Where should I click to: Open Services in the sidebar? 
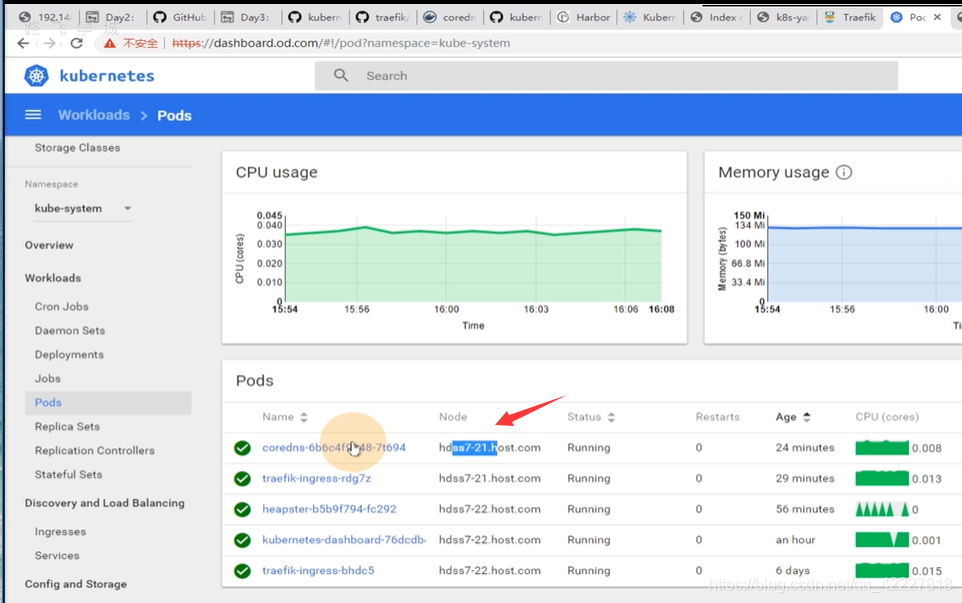(x=57, y=555)
